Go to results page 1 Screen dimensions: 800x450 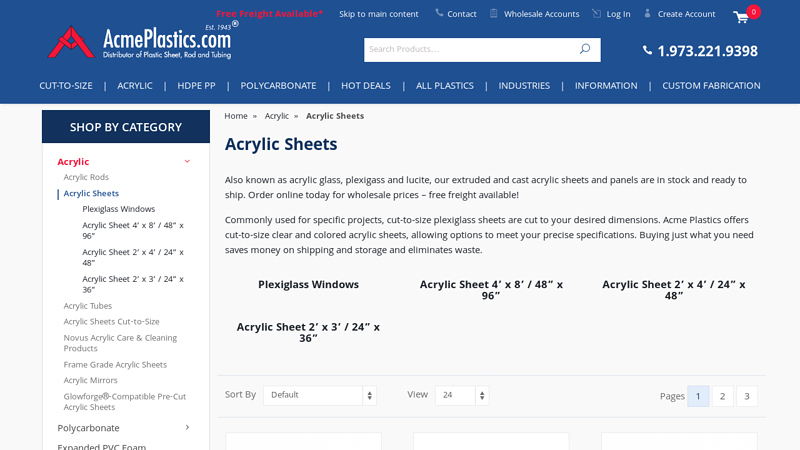(698, 396)
